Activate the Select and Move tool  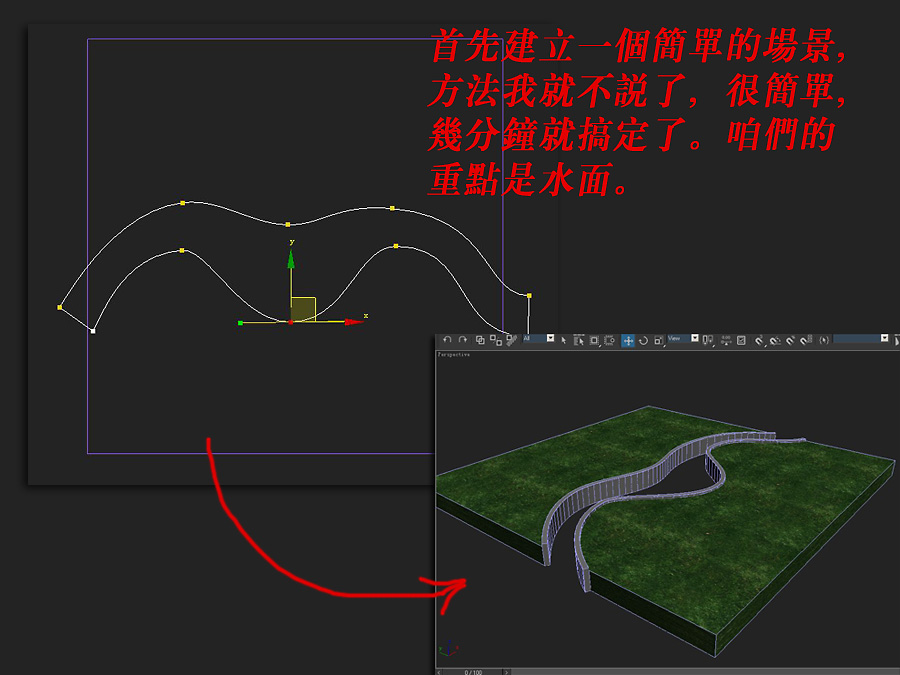(x=629, y=340)
